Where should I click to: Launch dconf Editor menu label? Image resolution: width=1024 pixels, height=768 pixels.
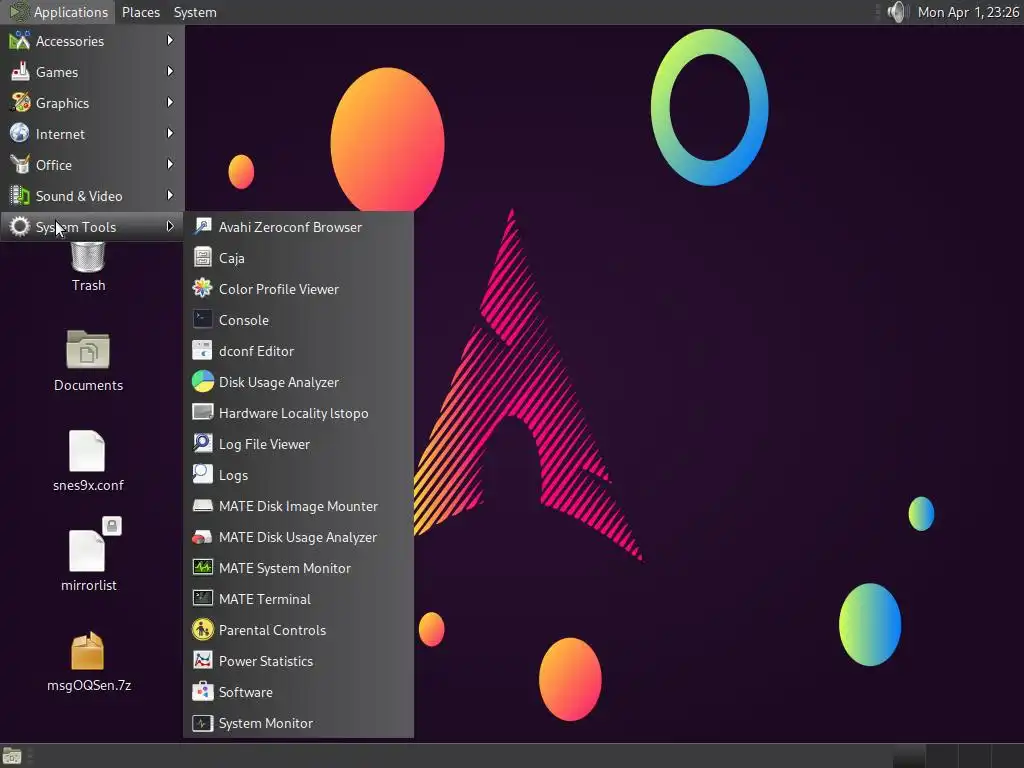tap(256, 351)
